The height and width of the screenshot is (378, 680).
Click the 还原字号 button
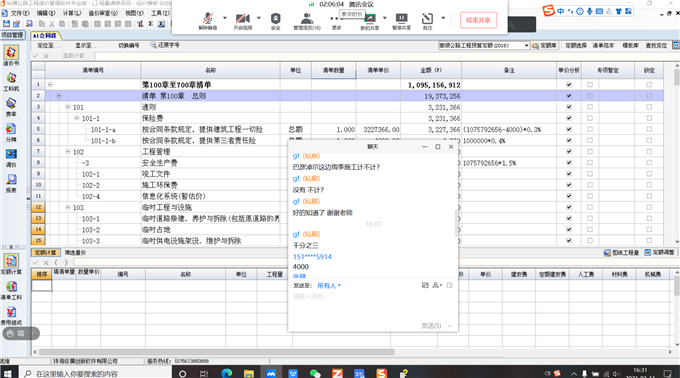tap(165, 45)
